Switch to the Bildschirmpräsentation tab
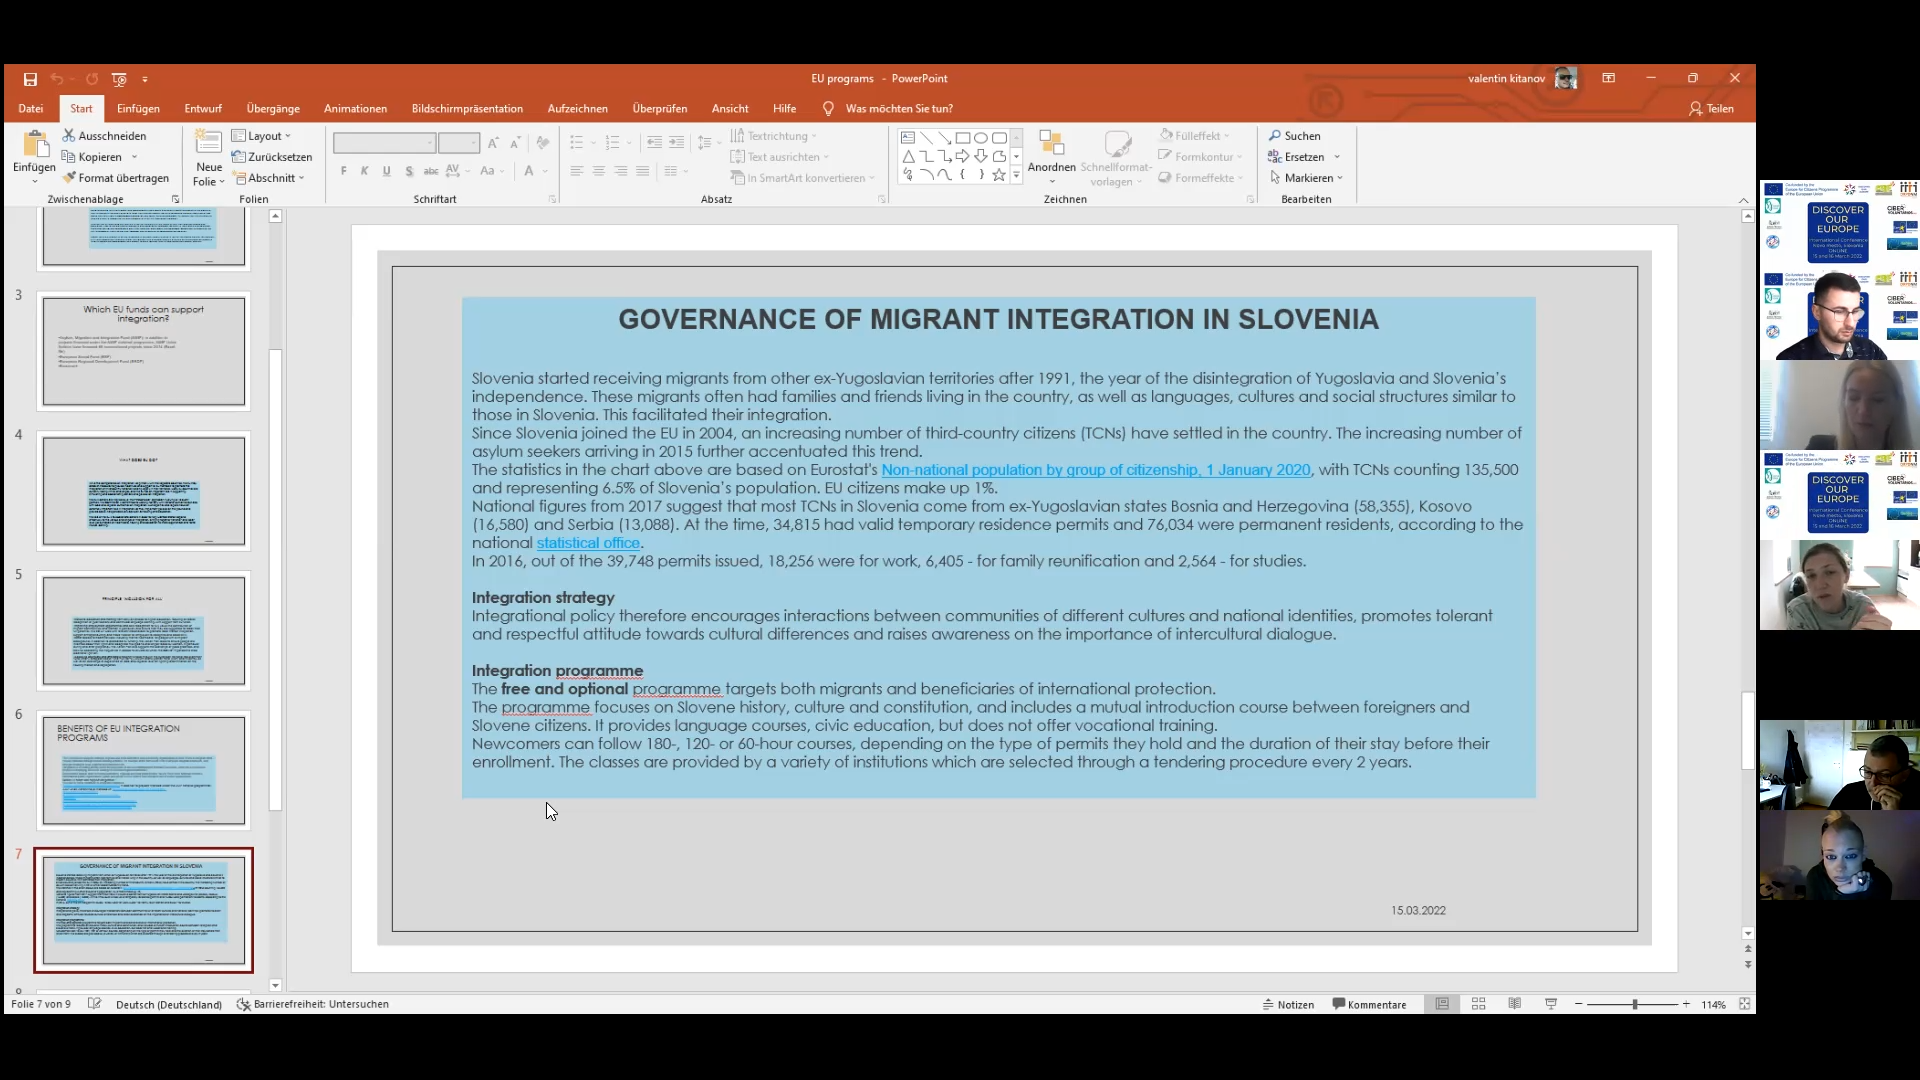Viewport: 1920px width, 1080px height. point(467,108)
